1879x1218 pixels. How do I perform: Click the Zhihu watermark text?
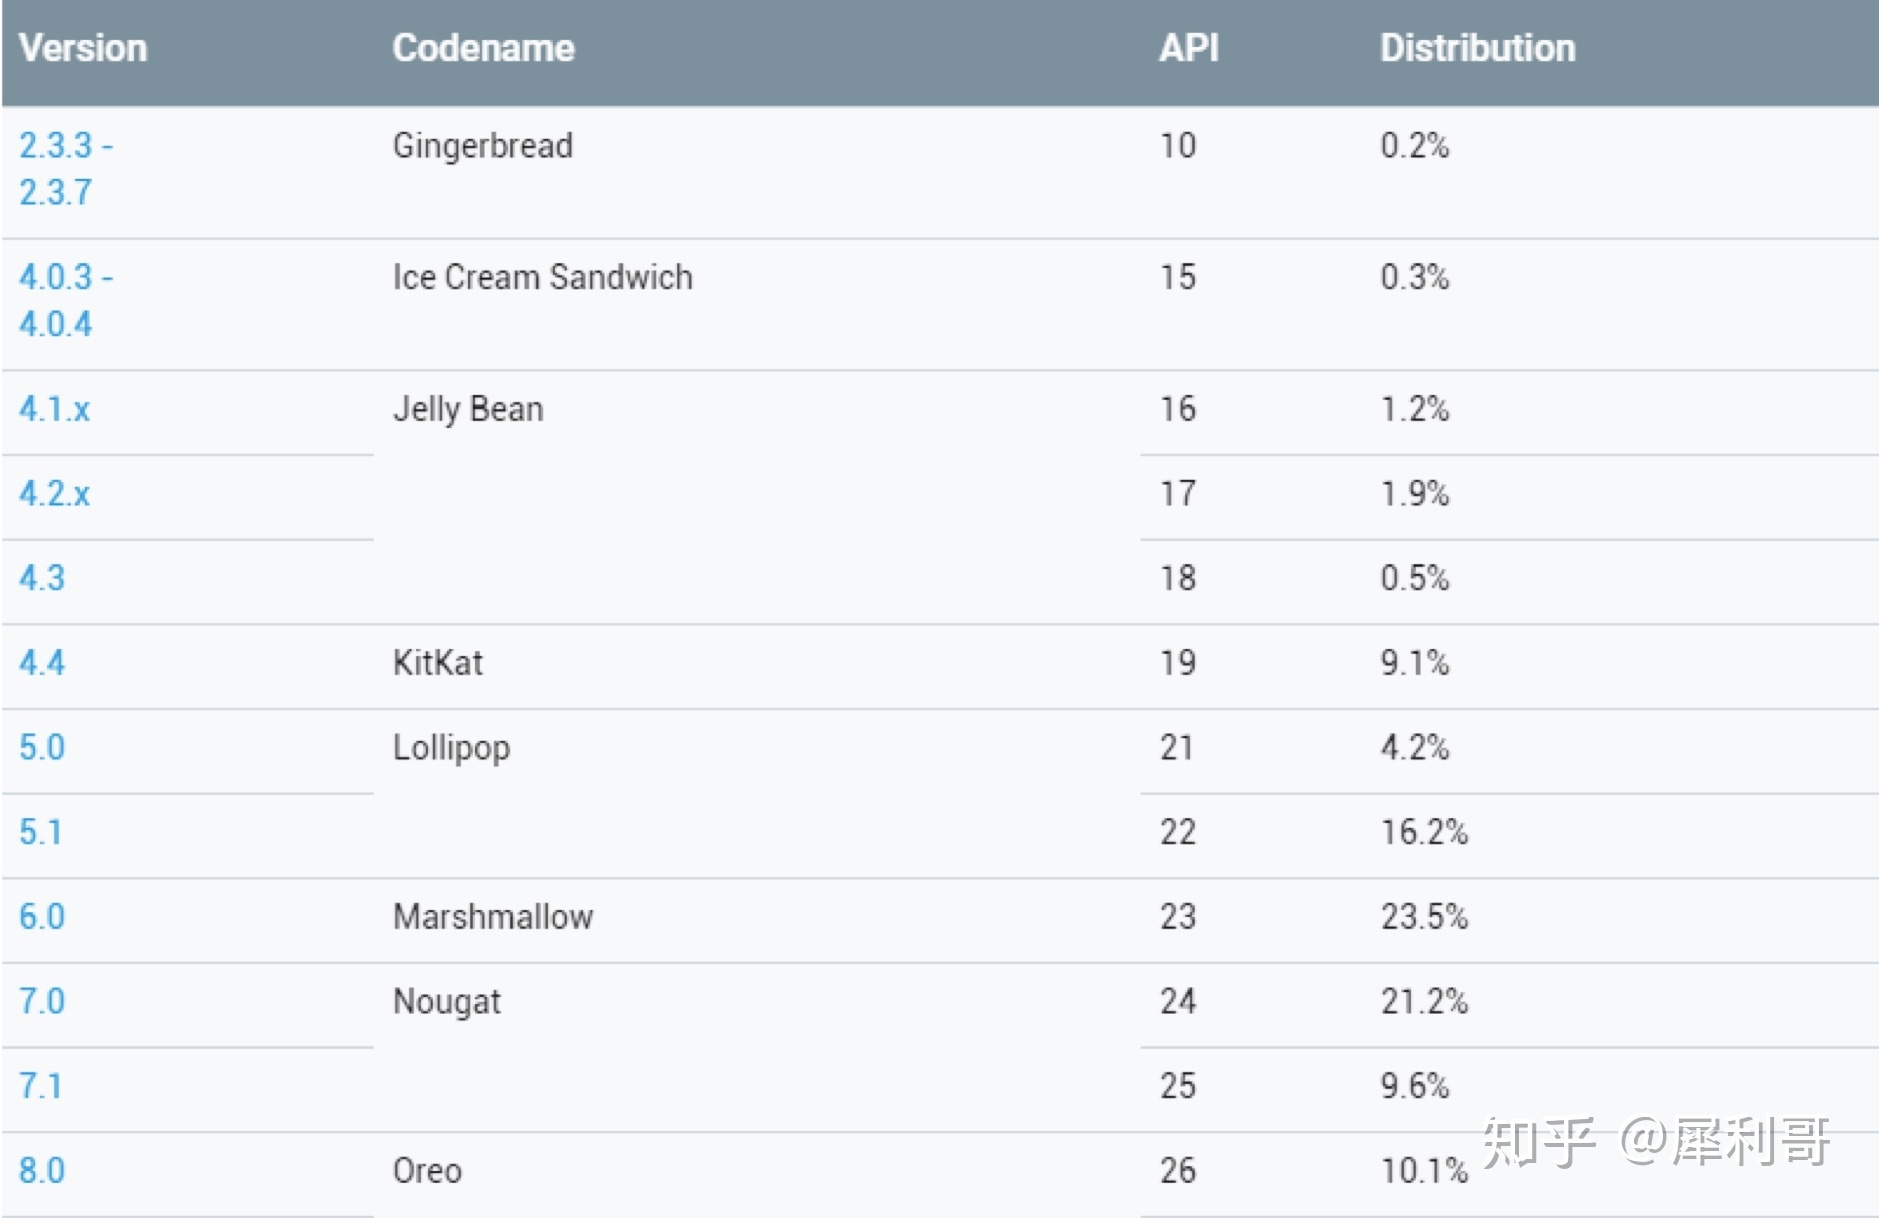coord(1656,1141)
